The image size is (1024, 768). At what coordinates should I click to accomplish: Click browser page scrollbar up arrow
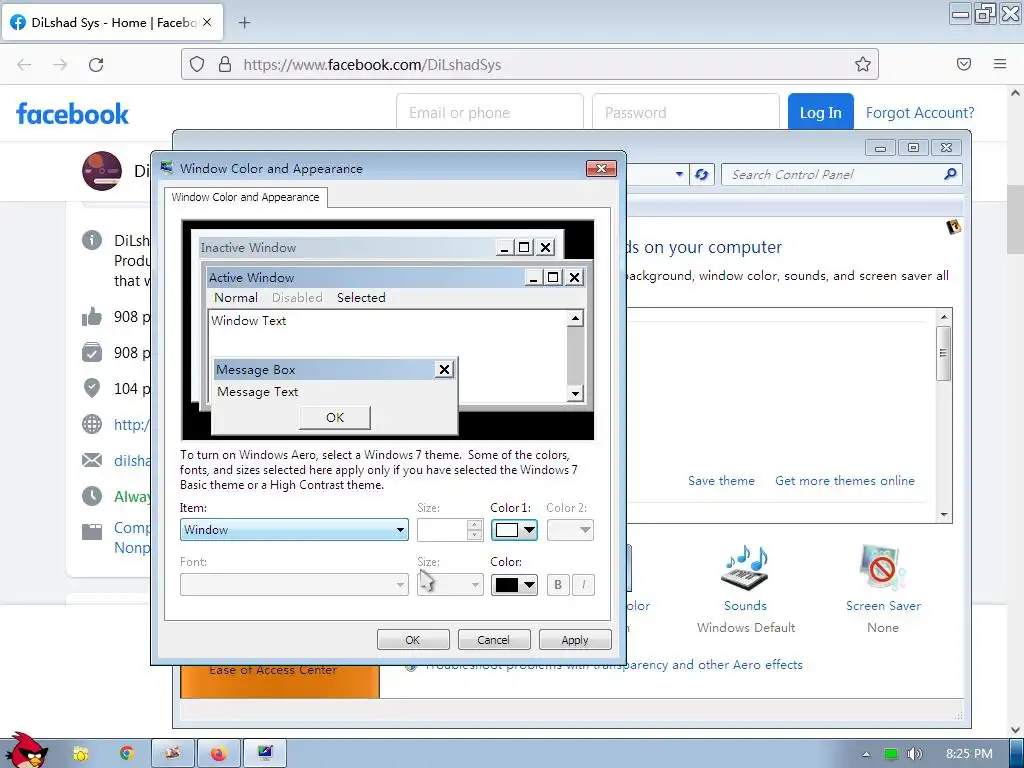pos(1016,93)
